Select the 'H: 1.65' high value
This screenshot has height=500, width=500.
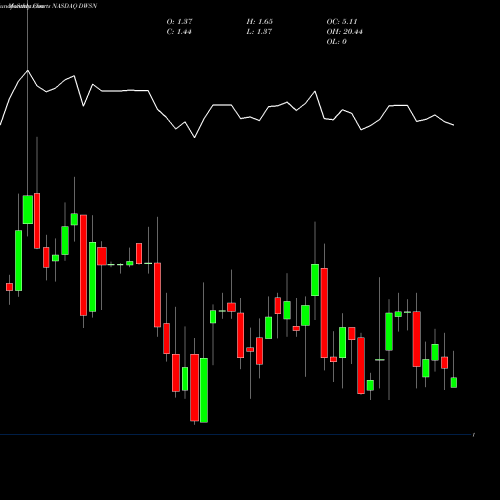point(260,21)
